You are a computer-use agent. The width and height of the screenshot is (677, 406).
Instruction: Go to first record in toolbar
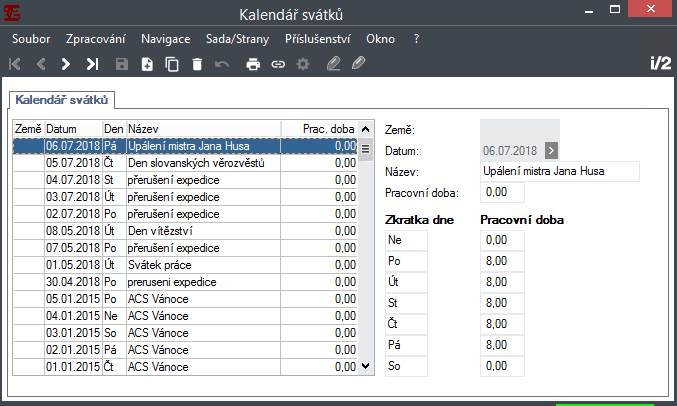[15, 64]
